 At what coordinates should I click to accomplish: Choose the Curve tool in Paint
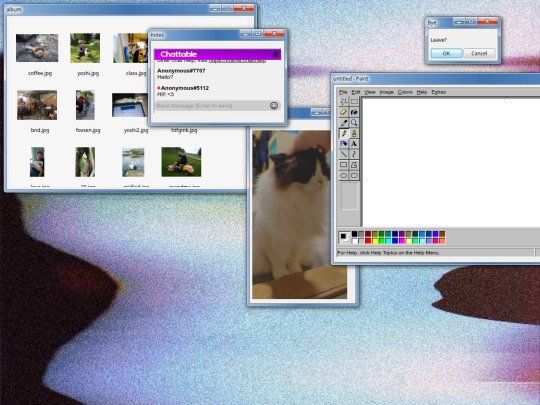pyautogui.click(x=354, y=154)
